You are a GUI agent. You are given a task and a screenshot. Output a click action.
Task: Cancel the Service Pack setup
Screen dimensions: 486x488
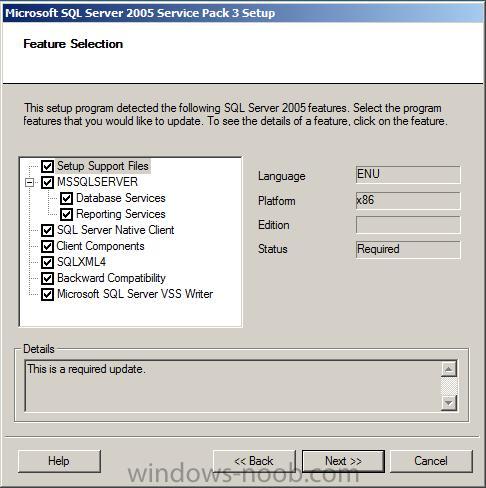point(431,461)
